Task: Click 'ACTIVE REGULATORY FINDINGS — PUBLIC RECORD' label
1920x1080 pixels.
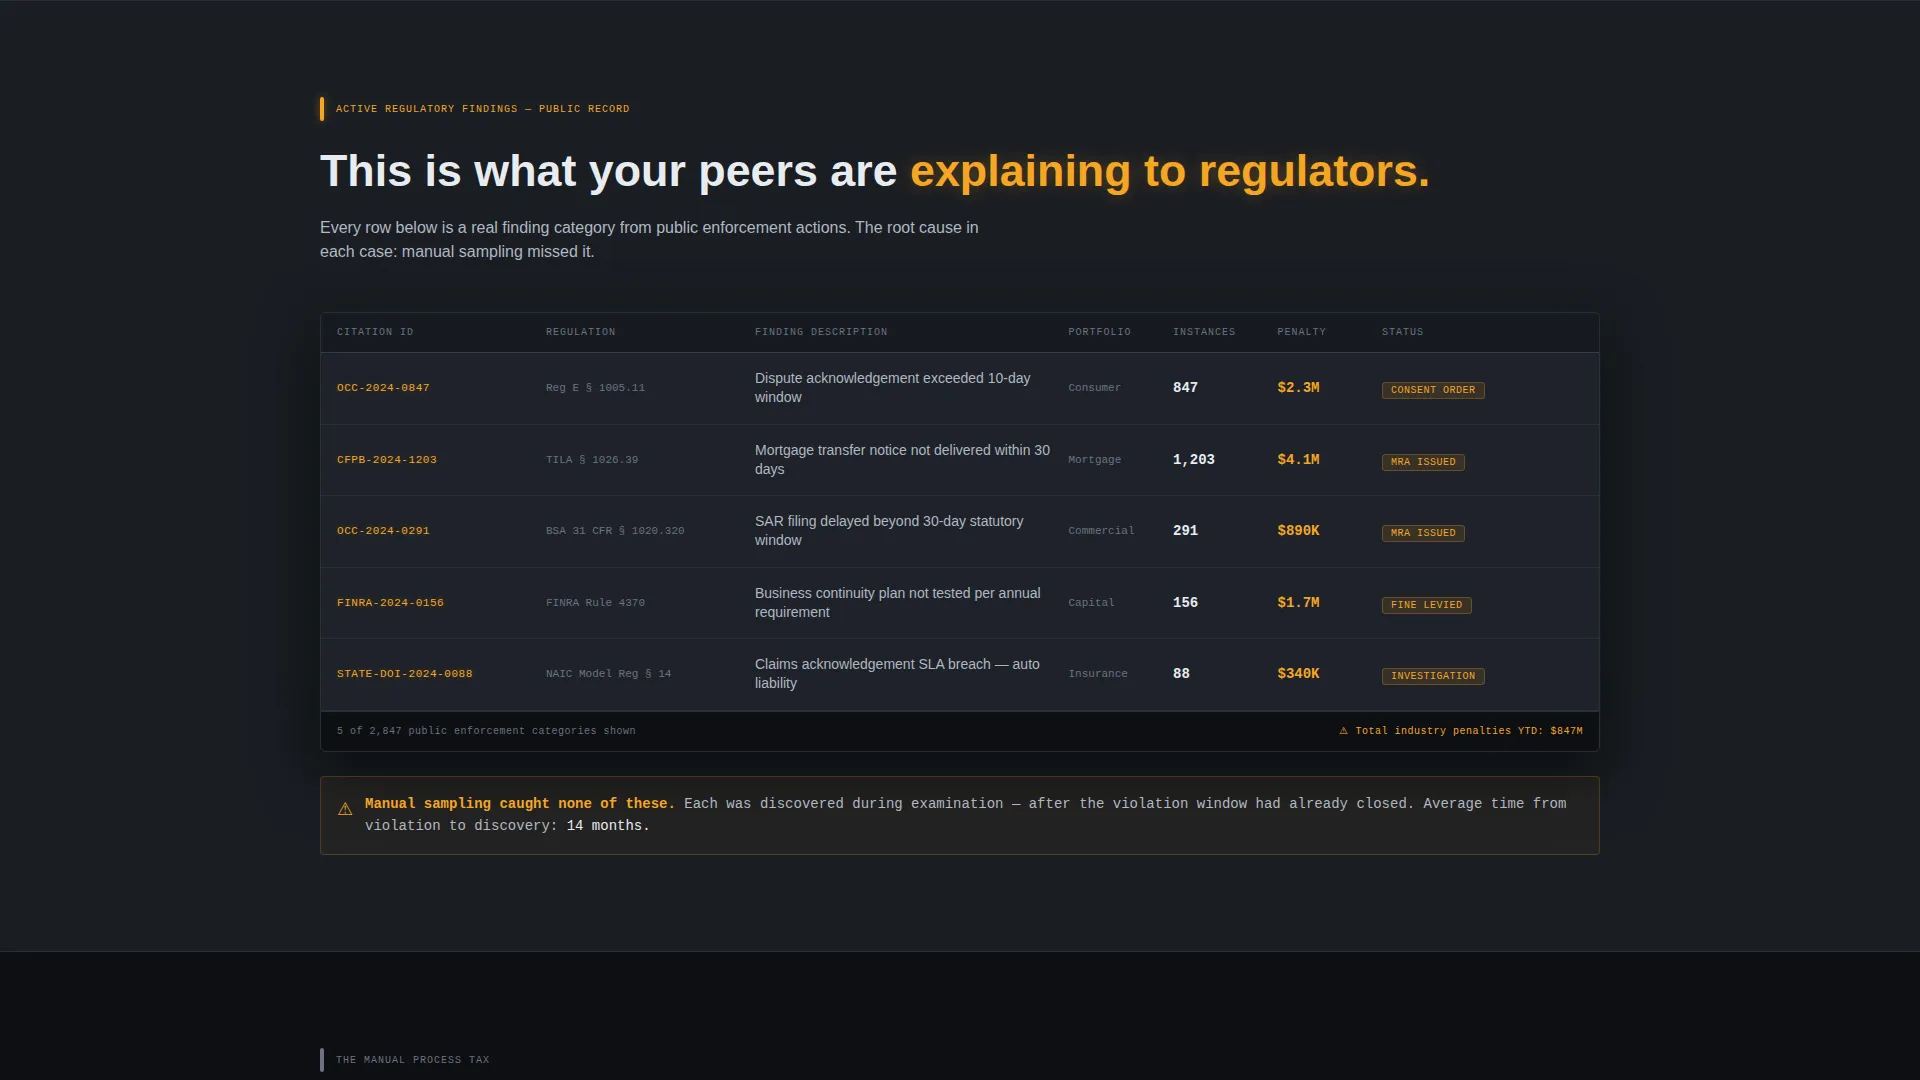Action: tap(483, 109)
